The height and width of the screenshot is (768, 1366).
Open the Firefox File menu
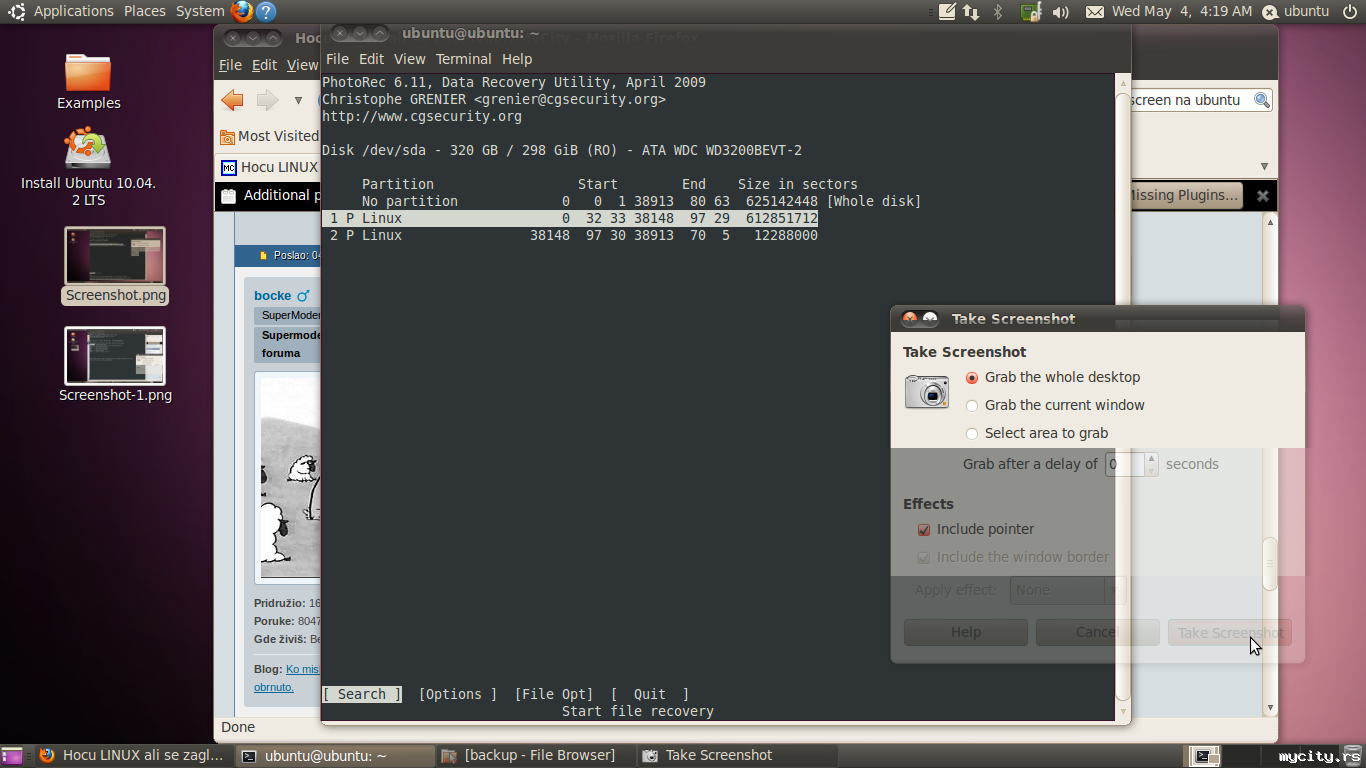point(231,65)
